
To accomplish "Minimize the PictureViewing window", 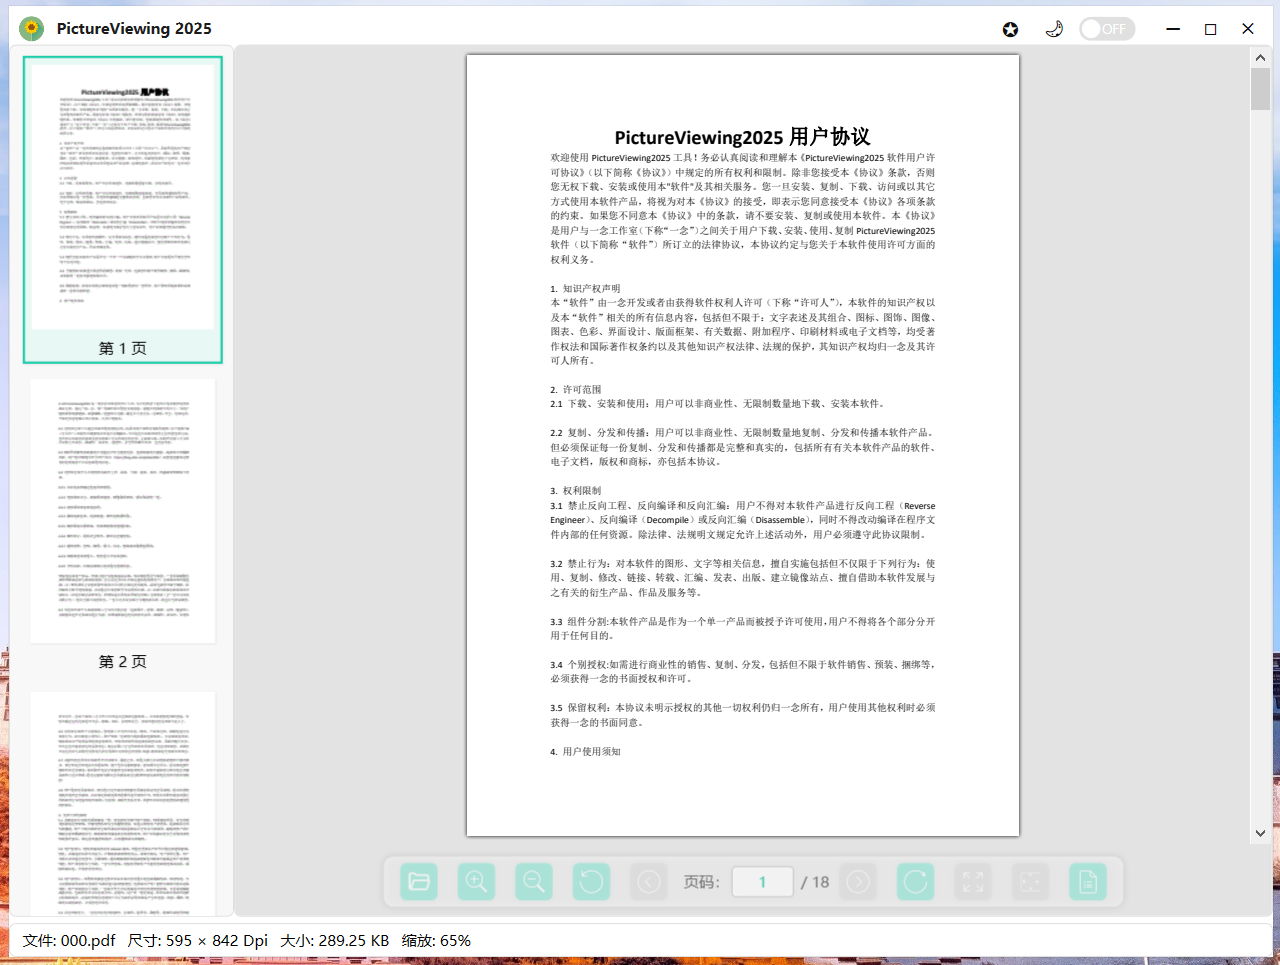I will [1173, 29].
